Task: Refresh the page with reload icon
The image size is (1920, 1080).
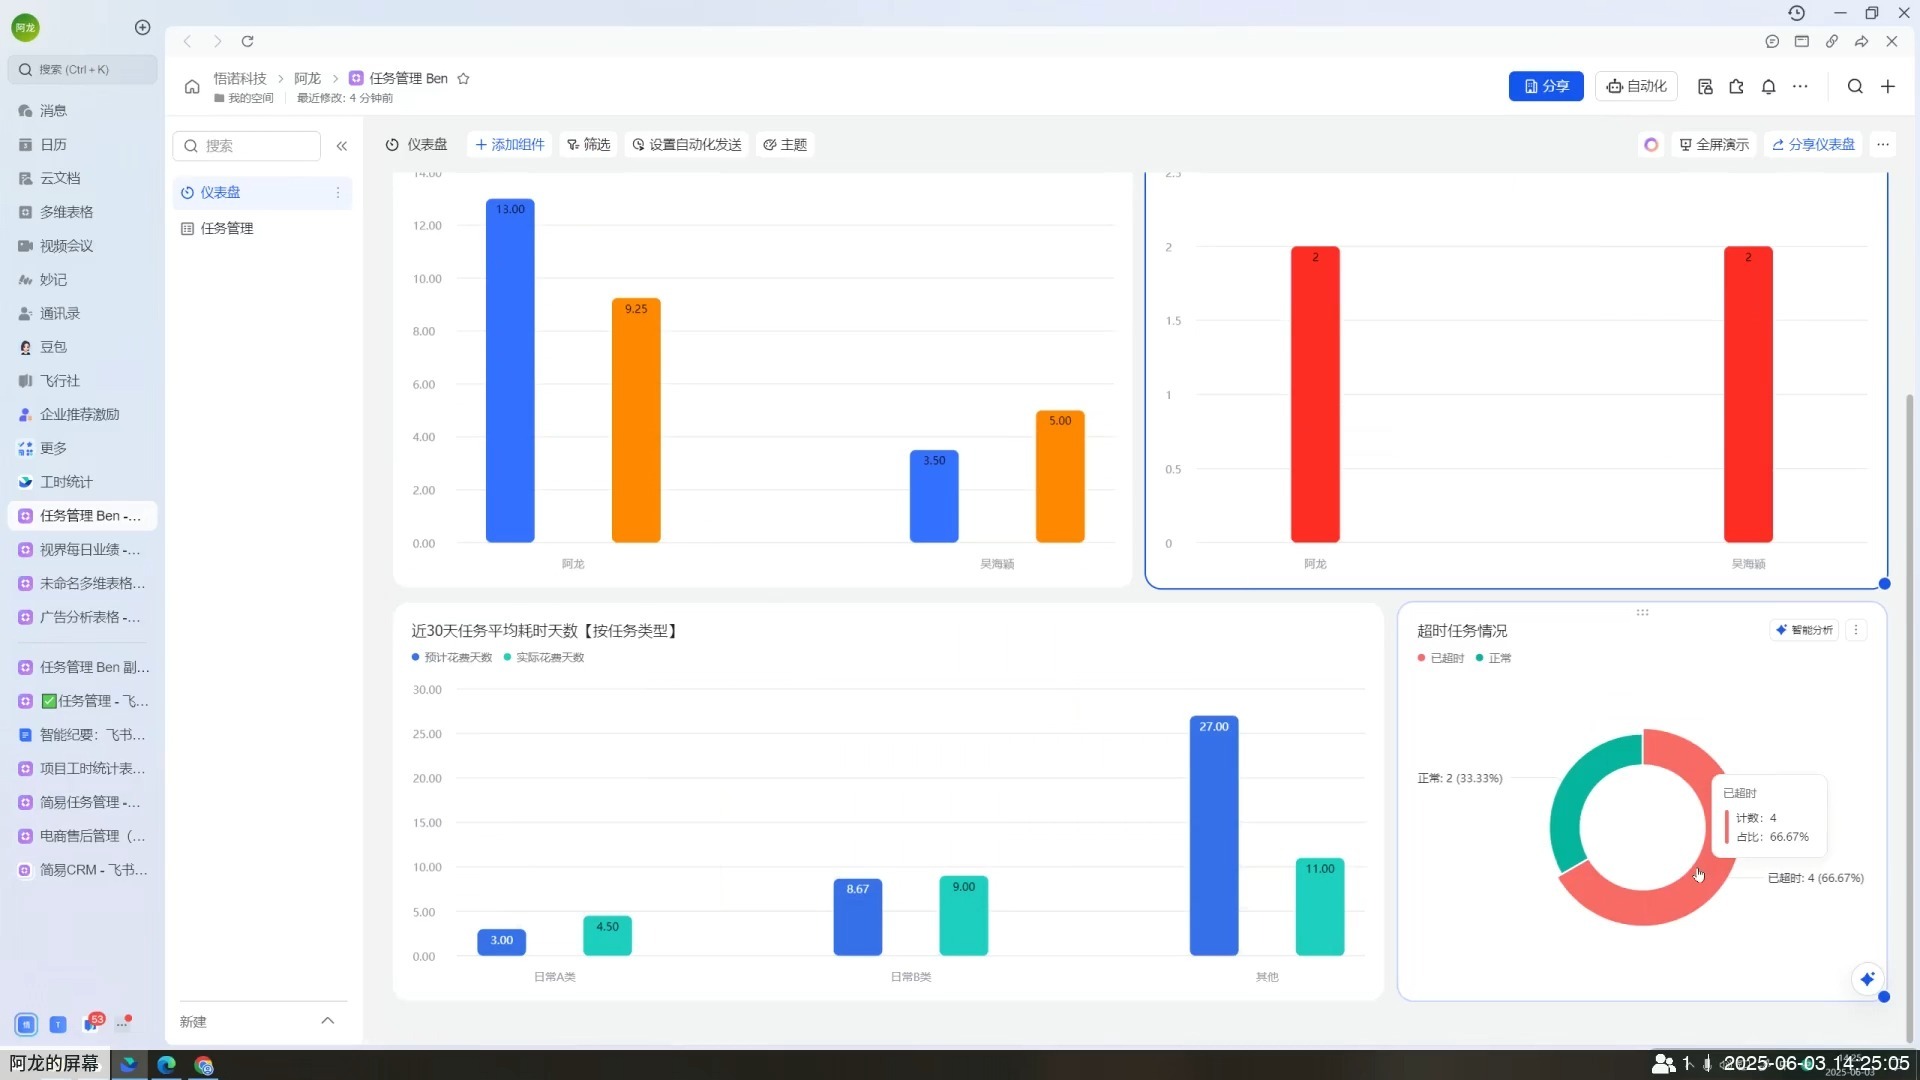Action: 247,41
